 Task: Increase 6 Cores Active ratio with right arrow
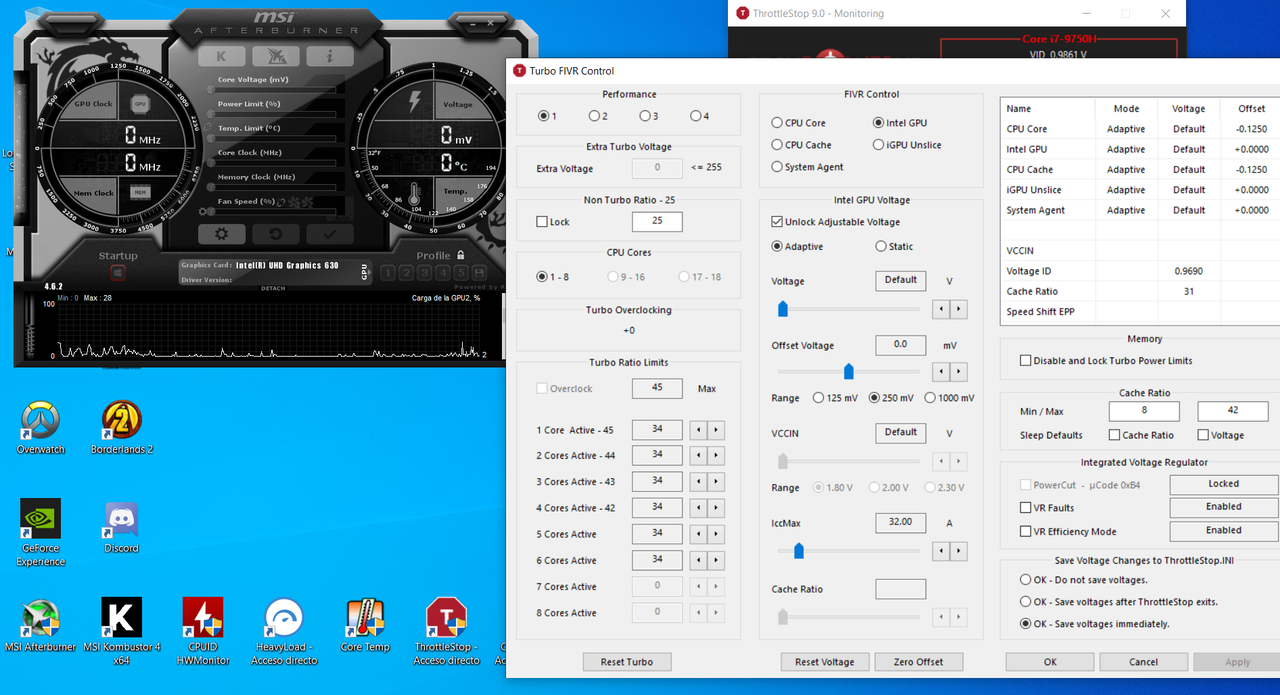coord(715,560)
